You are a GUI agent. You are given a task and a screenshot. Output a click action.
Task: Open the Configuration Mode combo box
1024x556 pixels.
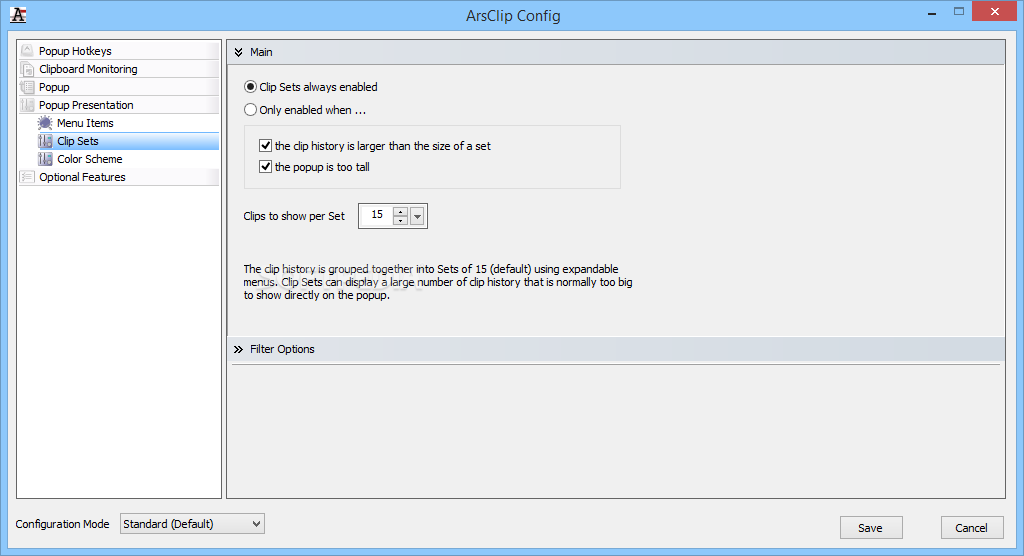[x=192, y=523]
